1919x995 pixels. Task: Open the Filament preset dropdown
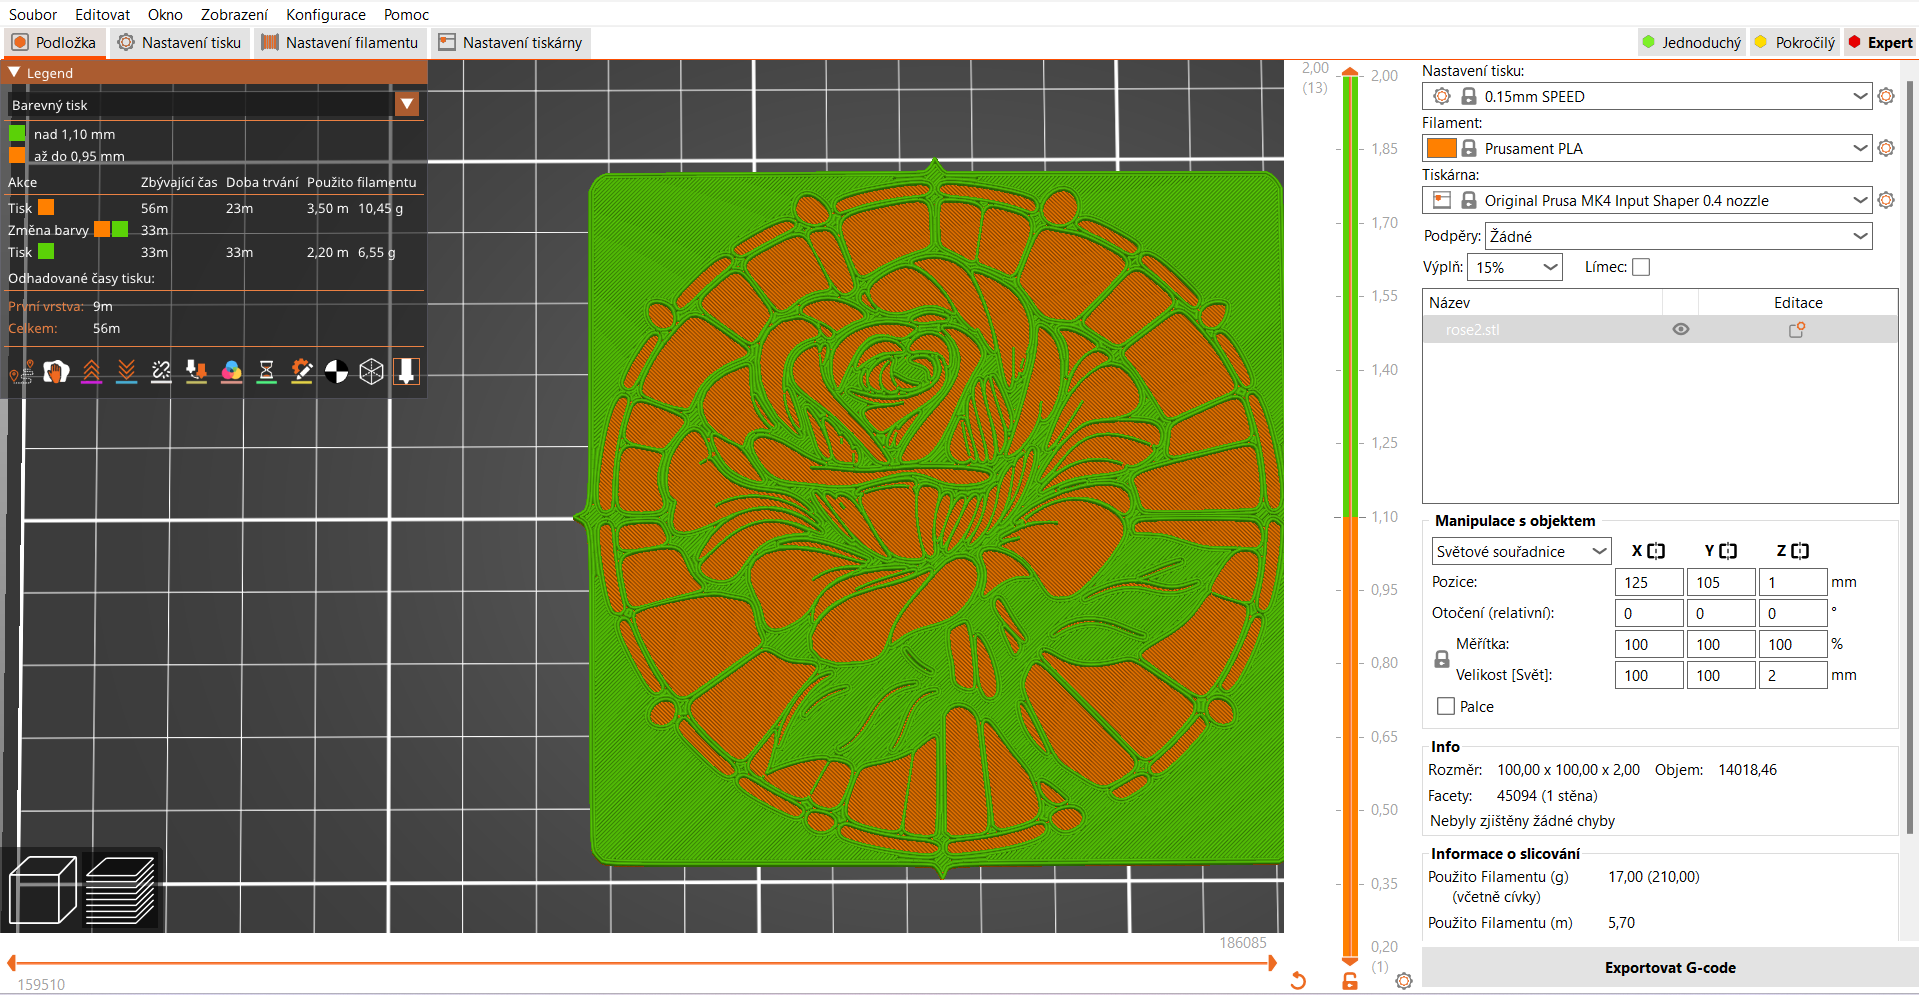tap(1646, 148)
